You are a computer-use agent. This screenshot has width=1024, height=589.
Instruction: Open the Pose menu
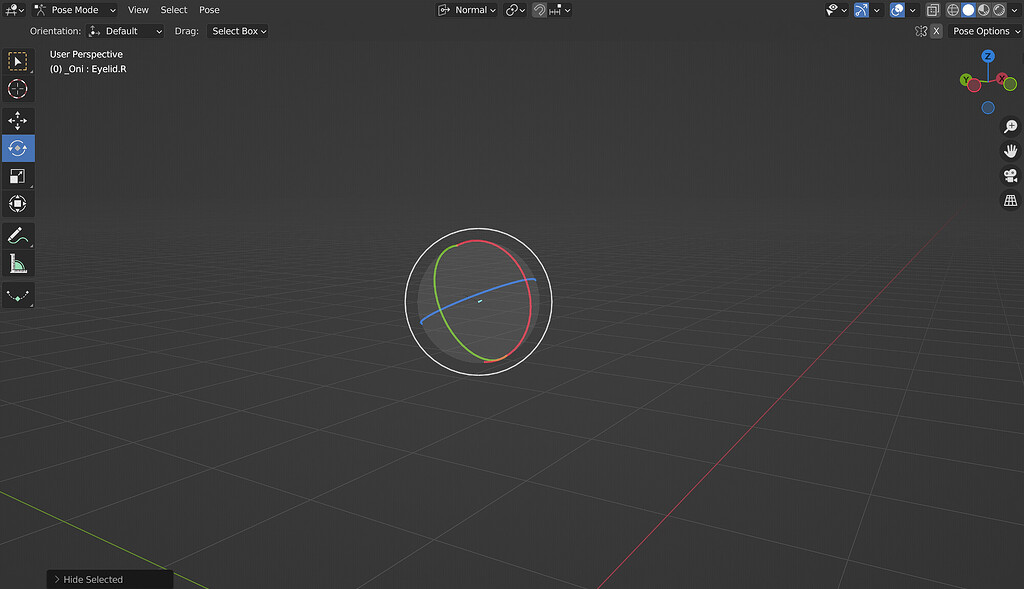209,10
